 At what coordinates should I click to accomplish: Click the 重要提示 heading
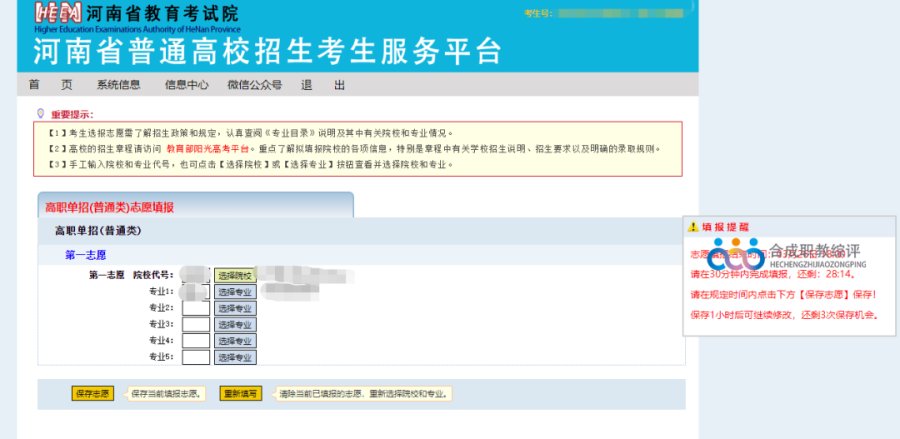72,114
